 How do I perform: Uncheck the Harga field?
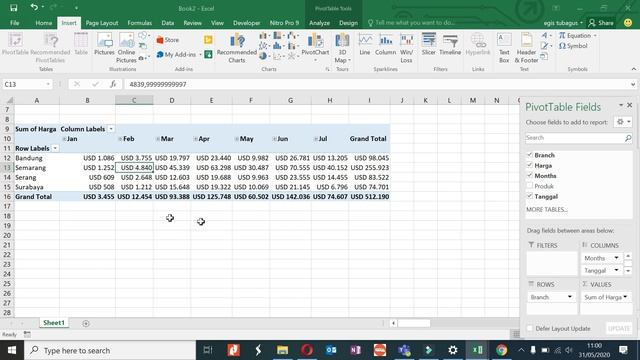click(530, 165)
